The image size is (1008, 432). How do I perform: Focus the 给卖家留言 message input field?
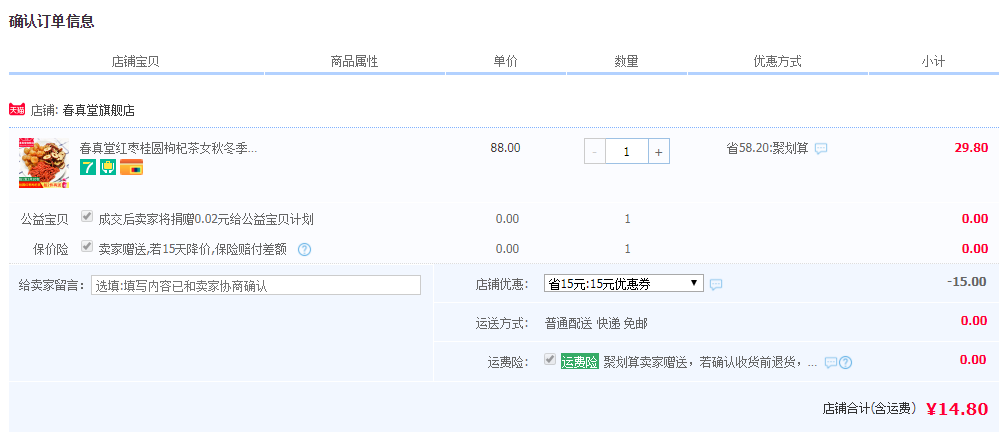click(256, 285)
